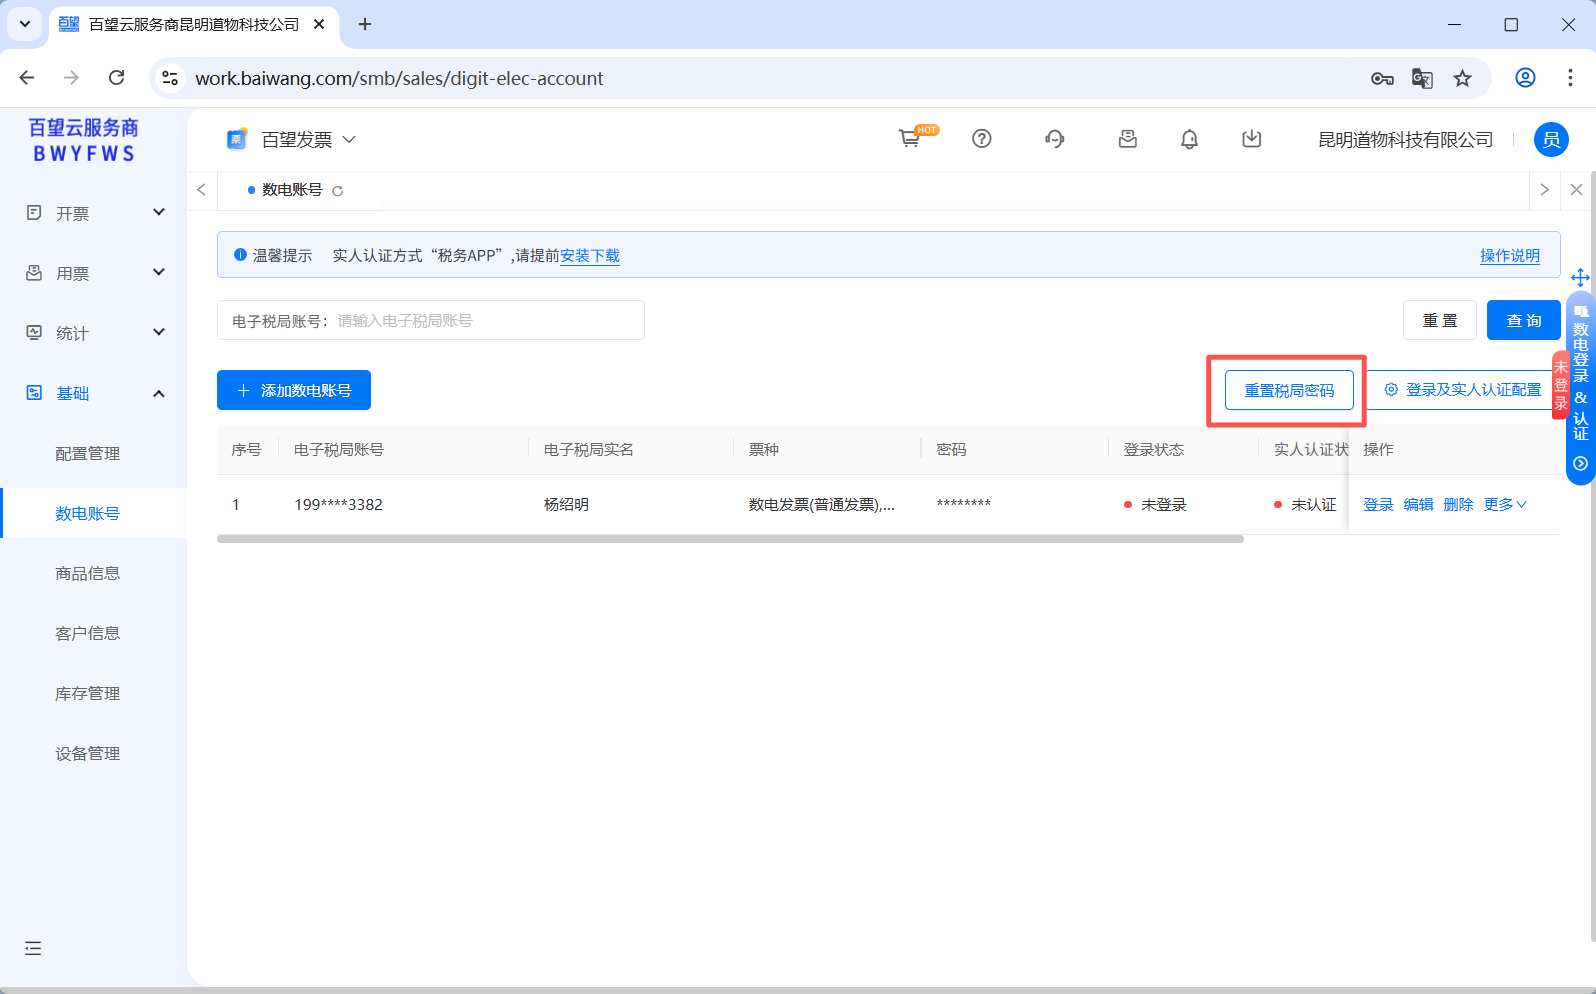Click the 重置 button
Viewport: 1596px width, 994px height.
1440,320
